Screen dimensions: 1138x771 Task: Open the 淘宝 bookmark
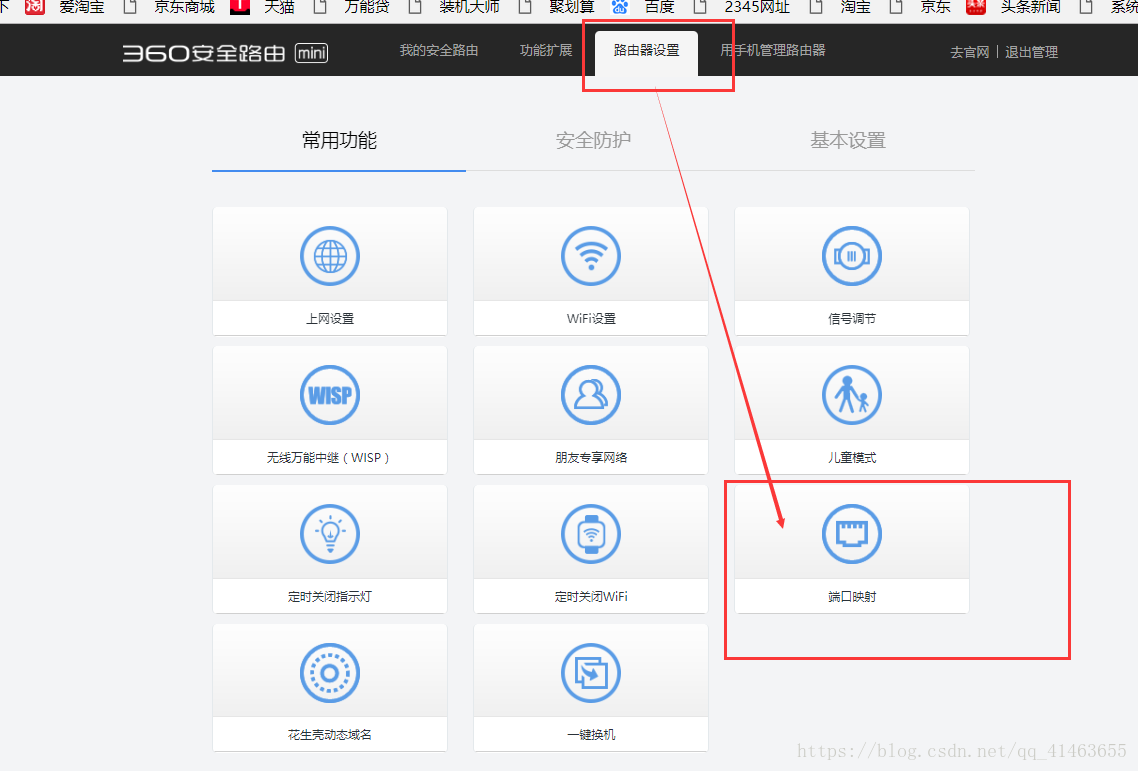coord(856,7)
